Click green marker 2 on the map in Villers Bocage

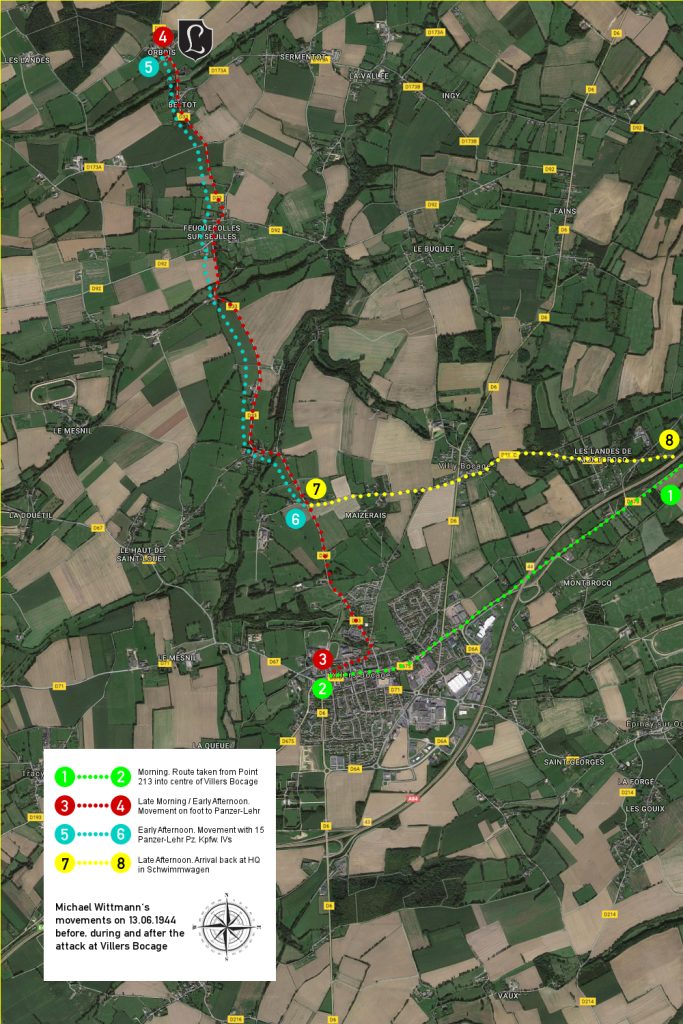[323, 688]
